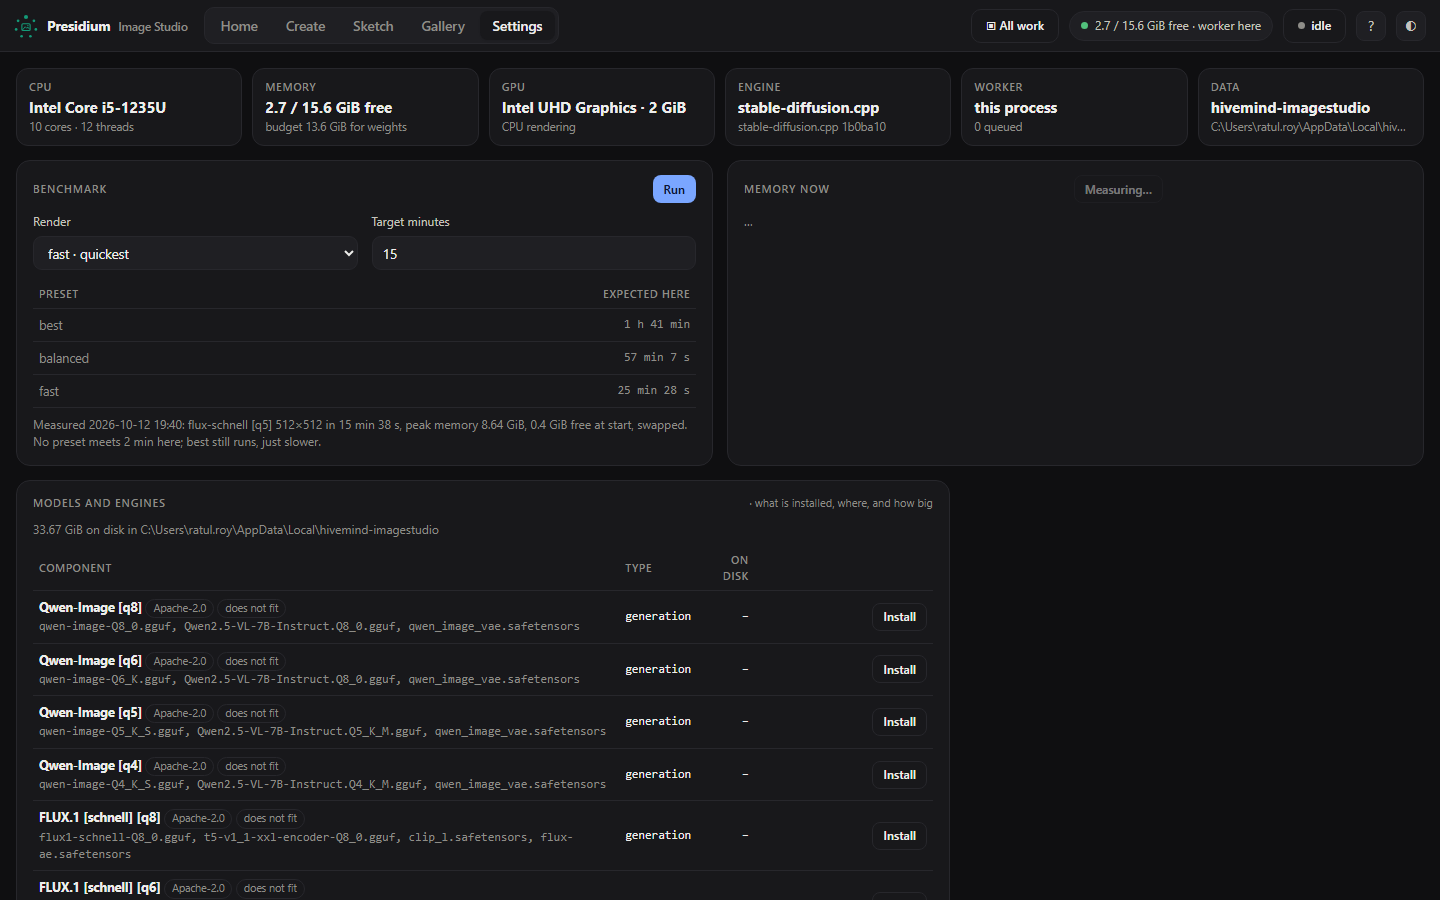Open the Sketch tab

[373, 26]
